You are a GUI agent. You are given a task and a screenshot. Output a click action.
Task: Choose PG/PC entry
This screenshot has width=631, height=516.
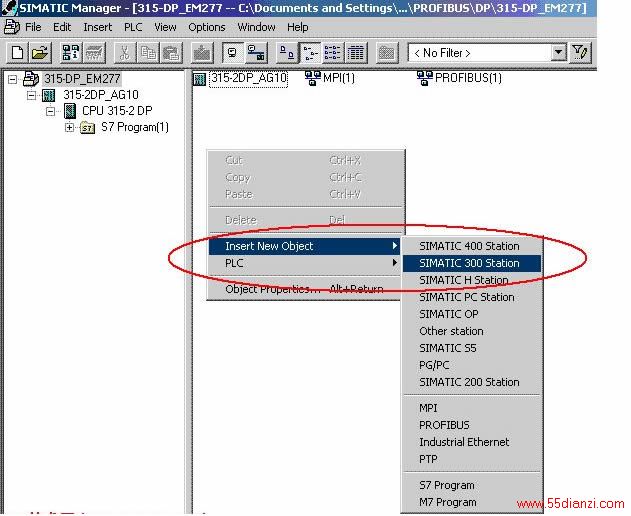472,365
